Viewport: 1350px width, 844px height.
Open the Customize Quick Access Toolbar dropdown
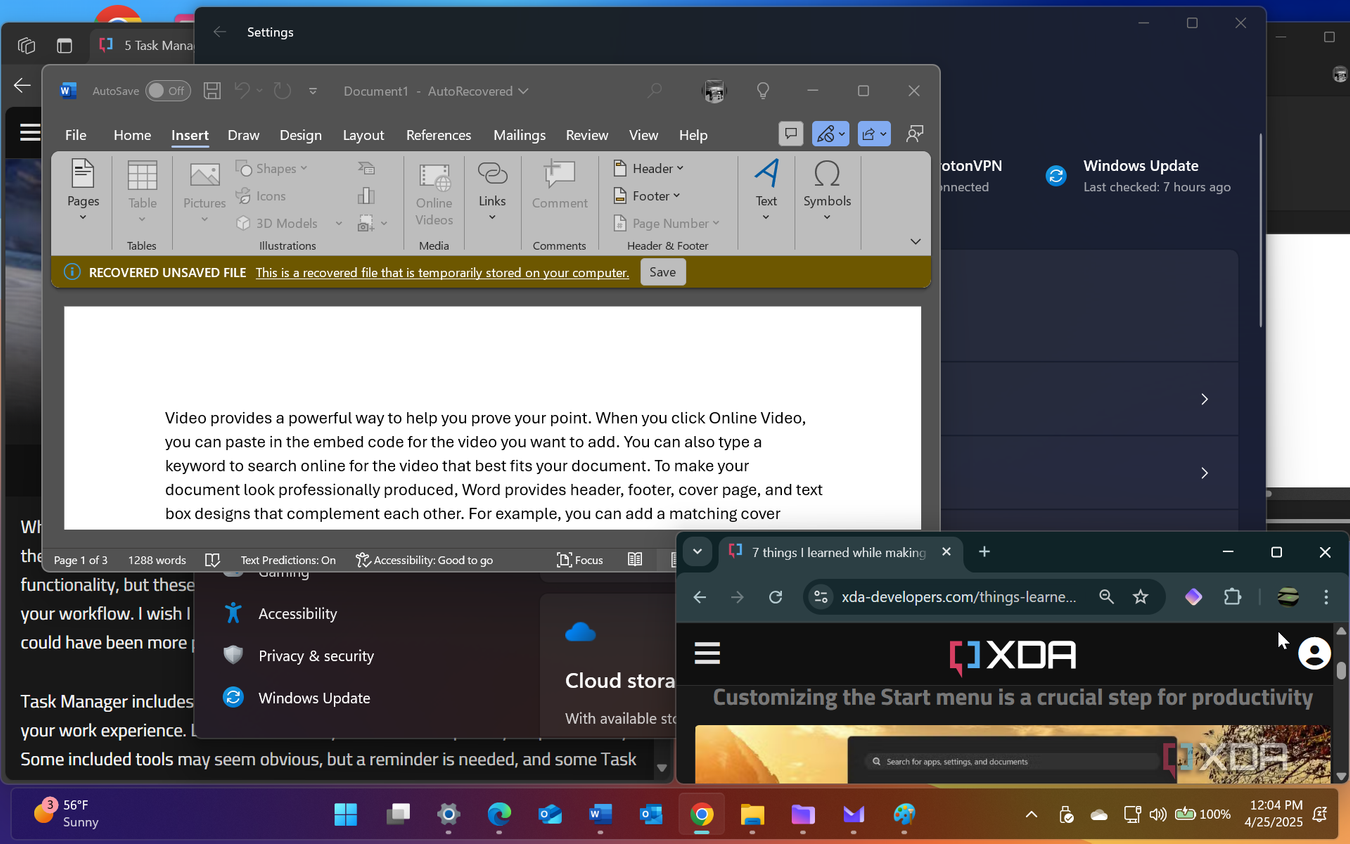[313, 91]
